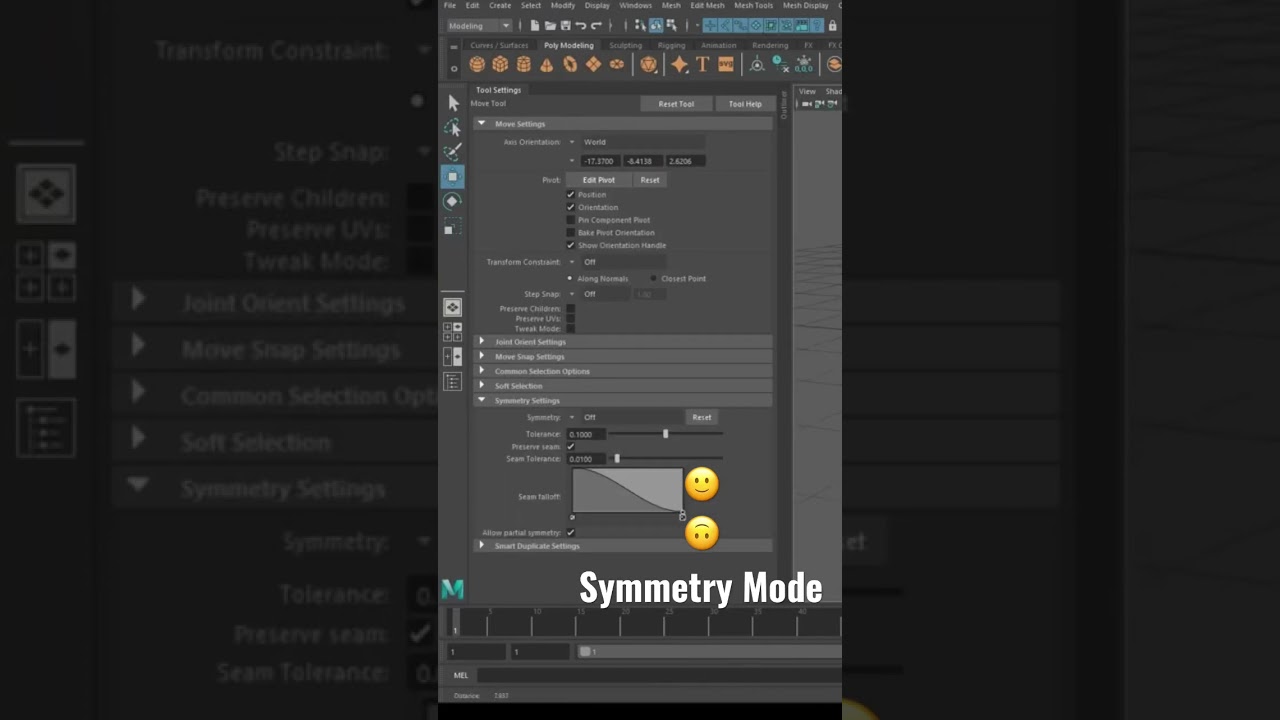Click the single pane layout icon
The width and height of the screenshot is (1280, 720).
pyautogui.click(x=452, y=307)
